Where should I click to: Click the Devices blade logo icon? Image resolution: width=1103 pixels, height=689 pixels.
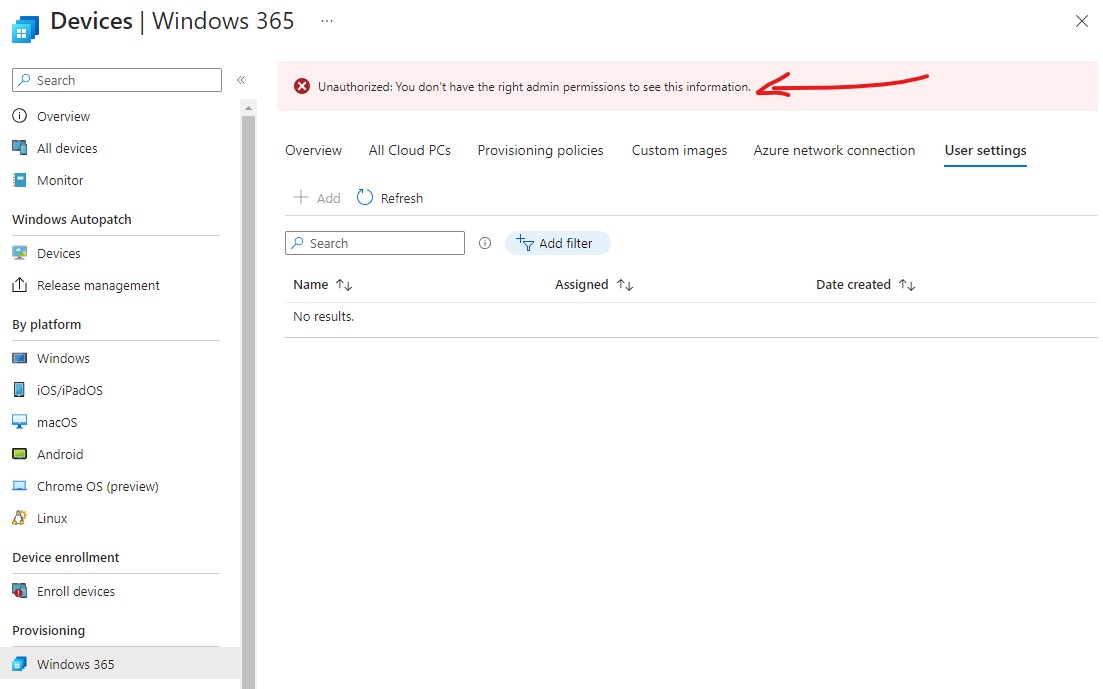[x=25, y=28]
